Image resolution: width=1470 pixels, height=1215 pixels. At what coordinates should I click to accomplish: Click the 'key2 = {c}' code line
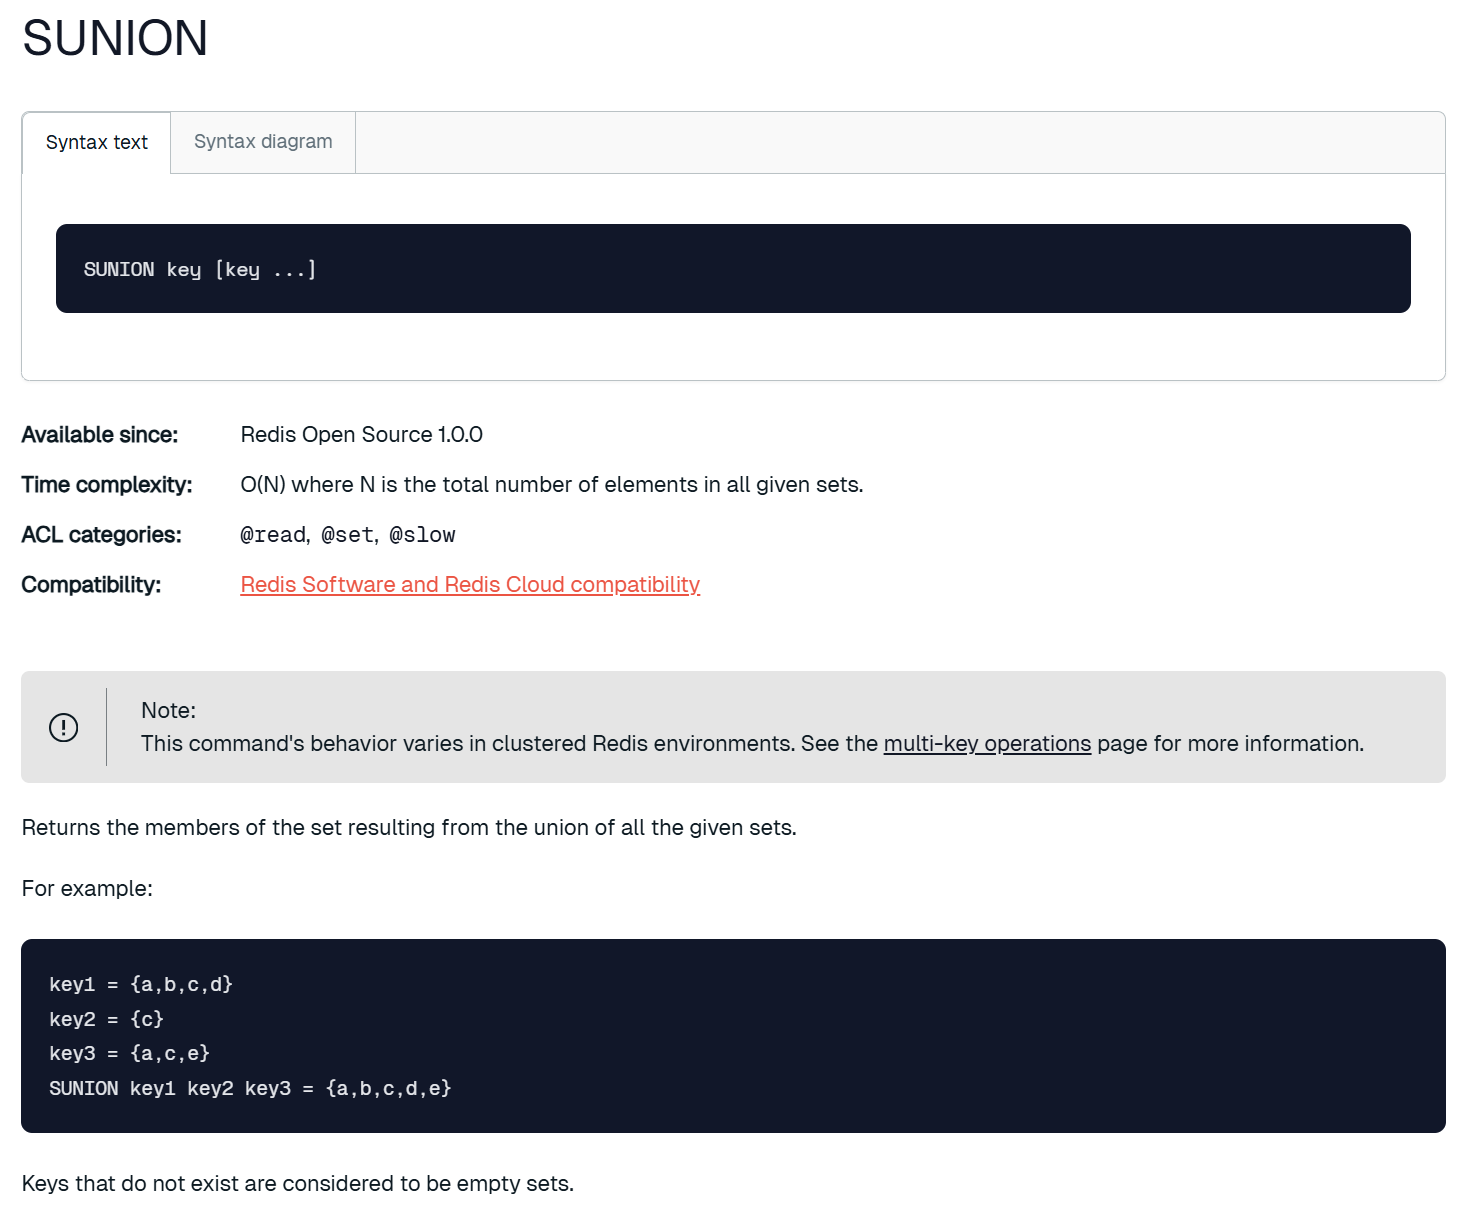coord(106,1019)
